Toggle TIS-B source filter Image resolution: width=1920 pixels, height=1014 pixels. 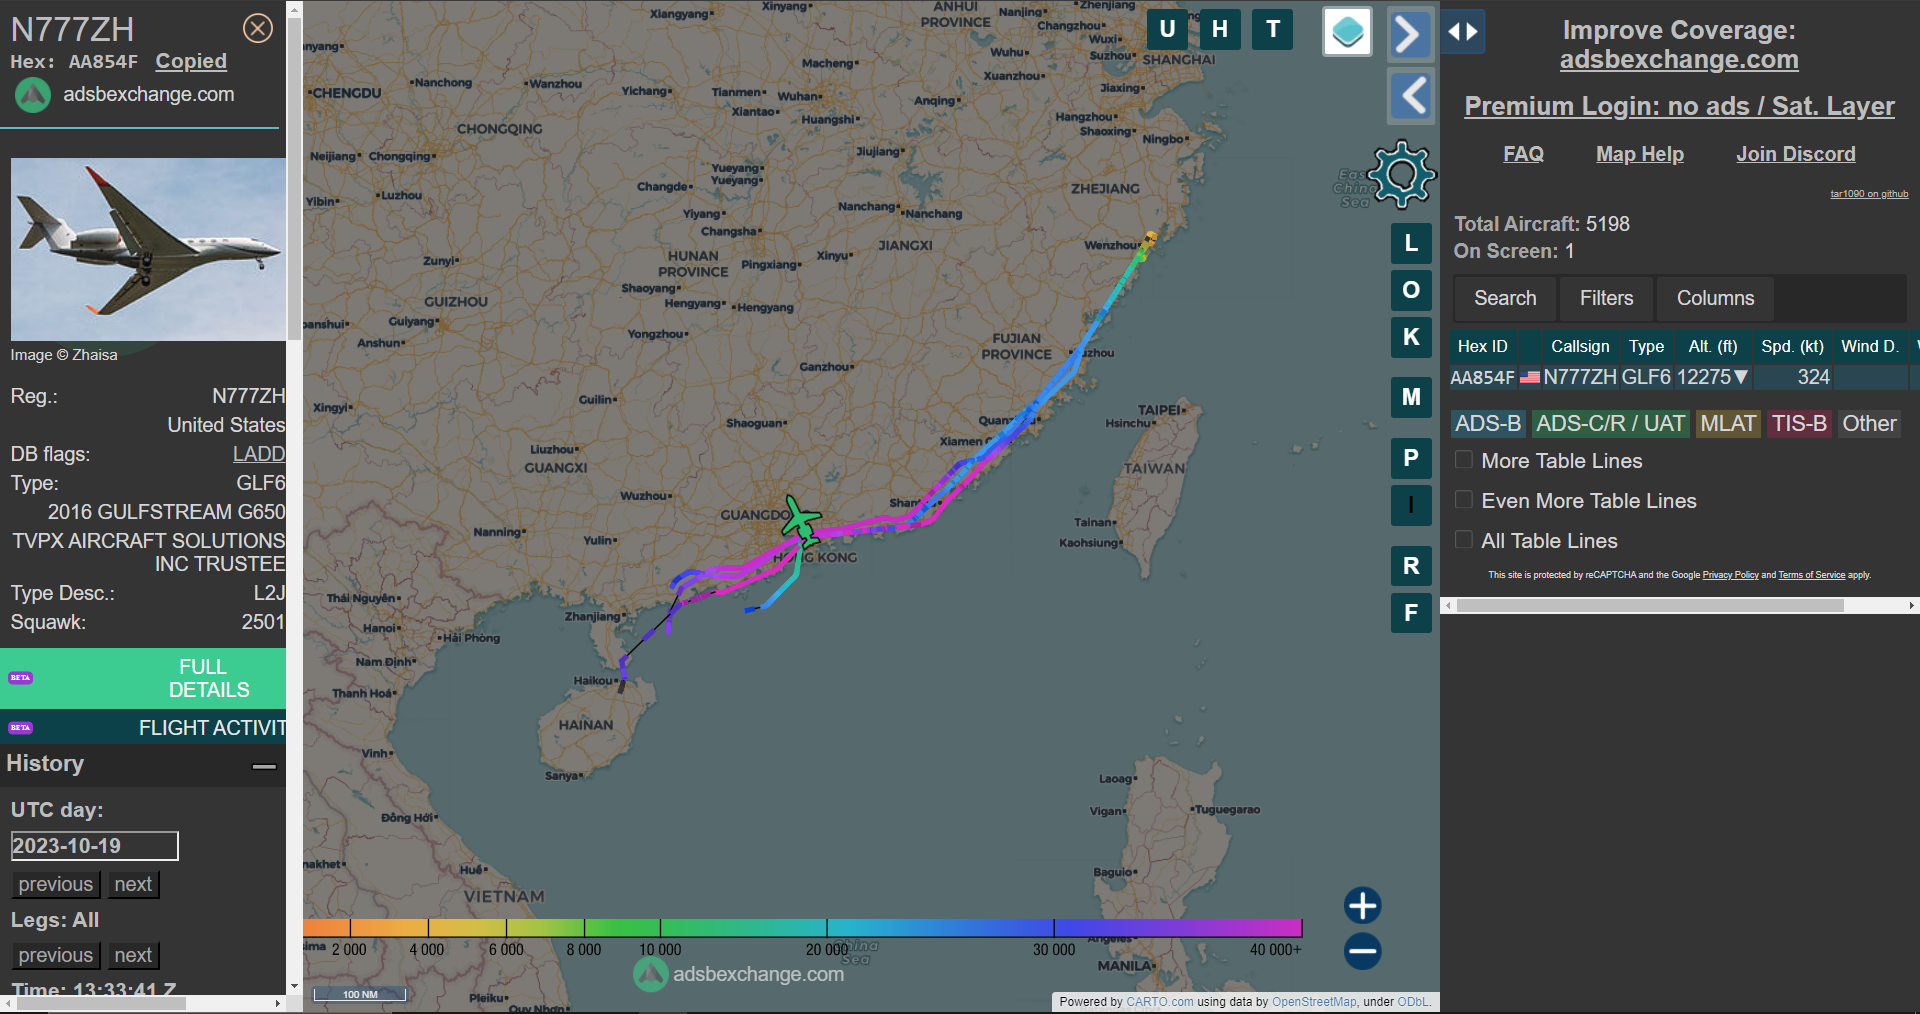click(x=1799, y=424)
